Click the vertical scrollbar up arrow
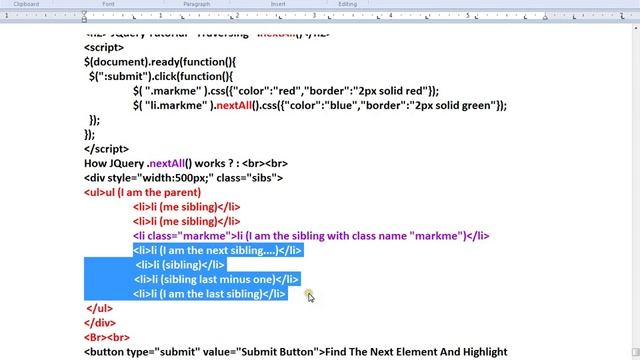The height and width of the screenshot is (360, 640). pos(636,28)
